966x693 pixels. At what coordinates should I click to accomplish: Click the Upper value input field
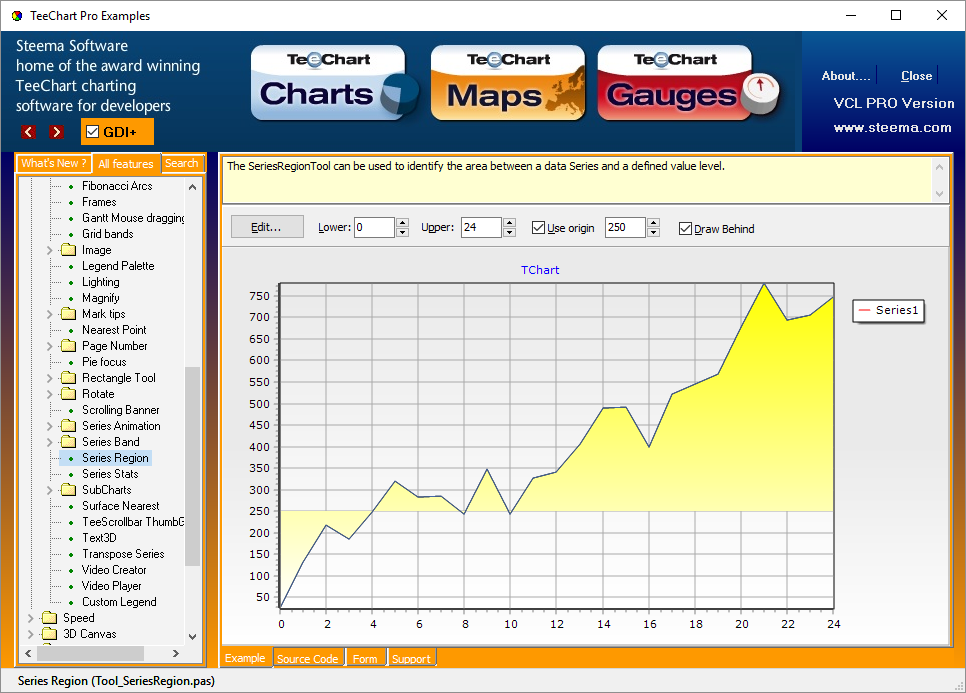coord(482,227)
